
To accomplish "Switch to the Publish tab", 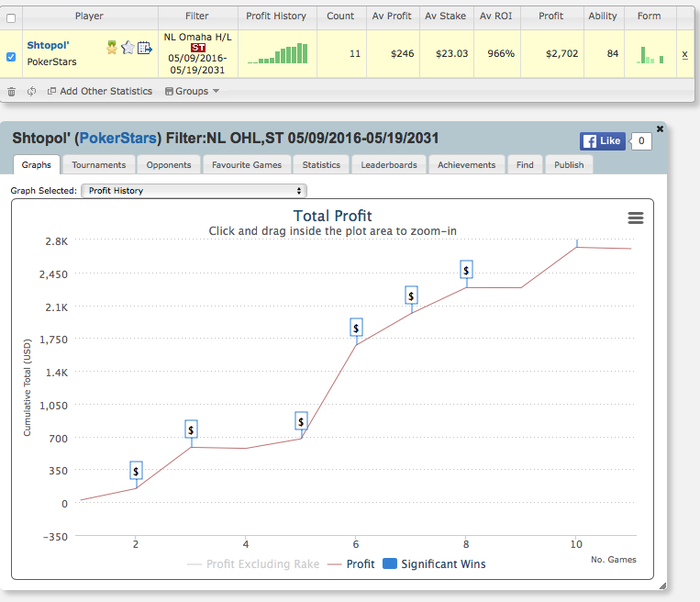I will (x=569, y=165).
